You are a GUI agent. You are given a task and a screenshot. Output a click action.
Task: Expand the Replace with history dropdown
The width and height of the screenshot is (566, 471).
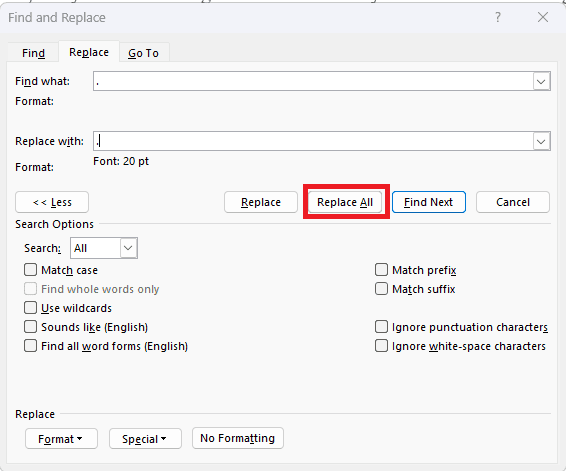tap(541, 141)
